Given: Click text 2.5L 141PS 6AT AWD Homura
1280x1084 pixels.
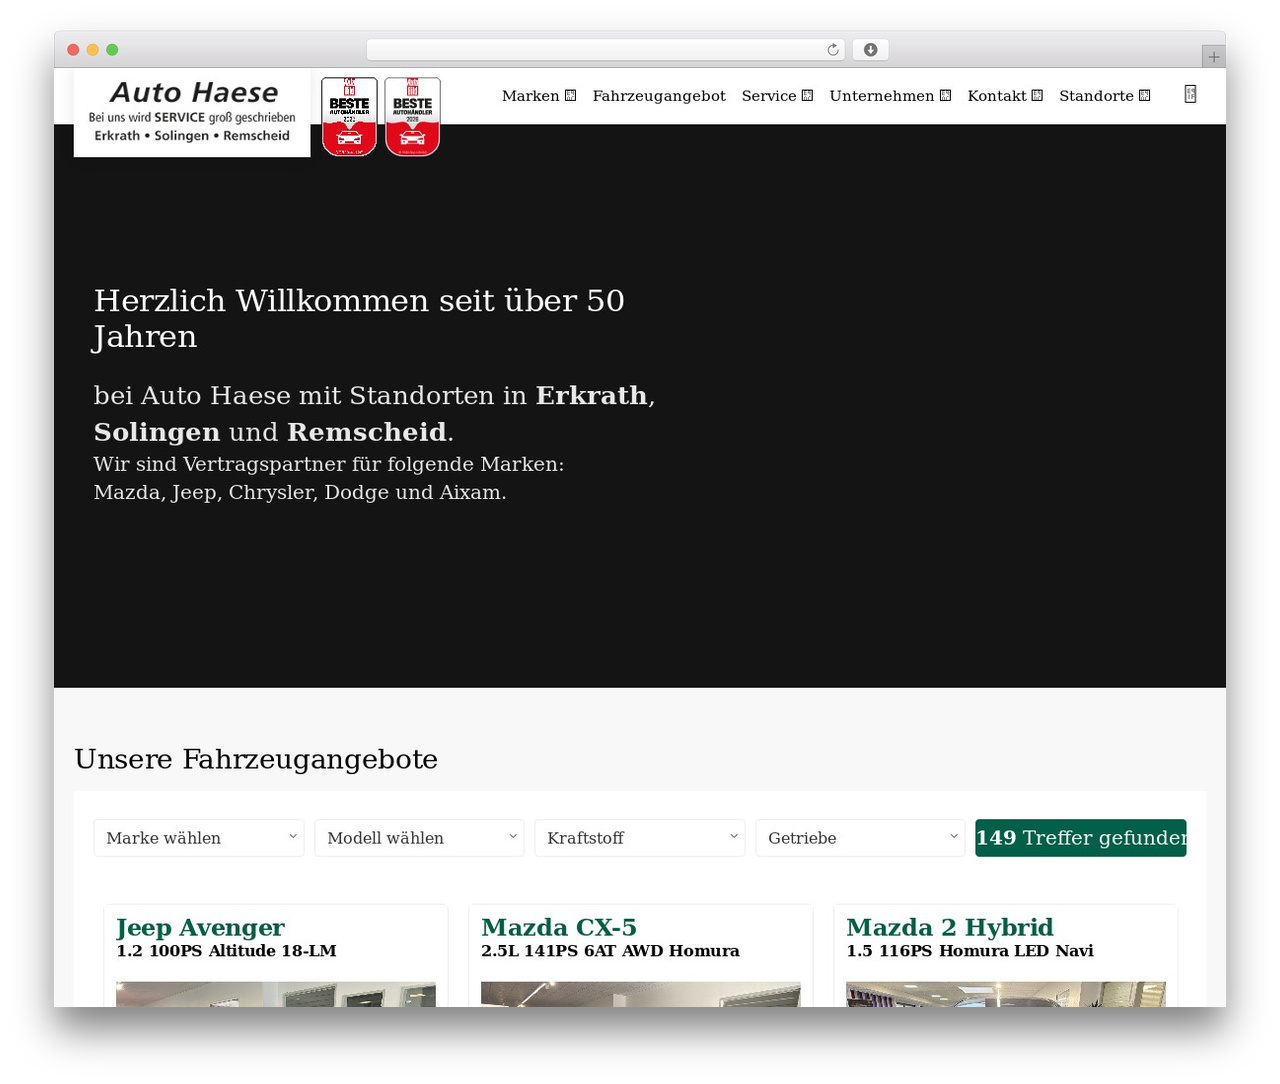Looking at the screenshot, I should tap(610, 951).
